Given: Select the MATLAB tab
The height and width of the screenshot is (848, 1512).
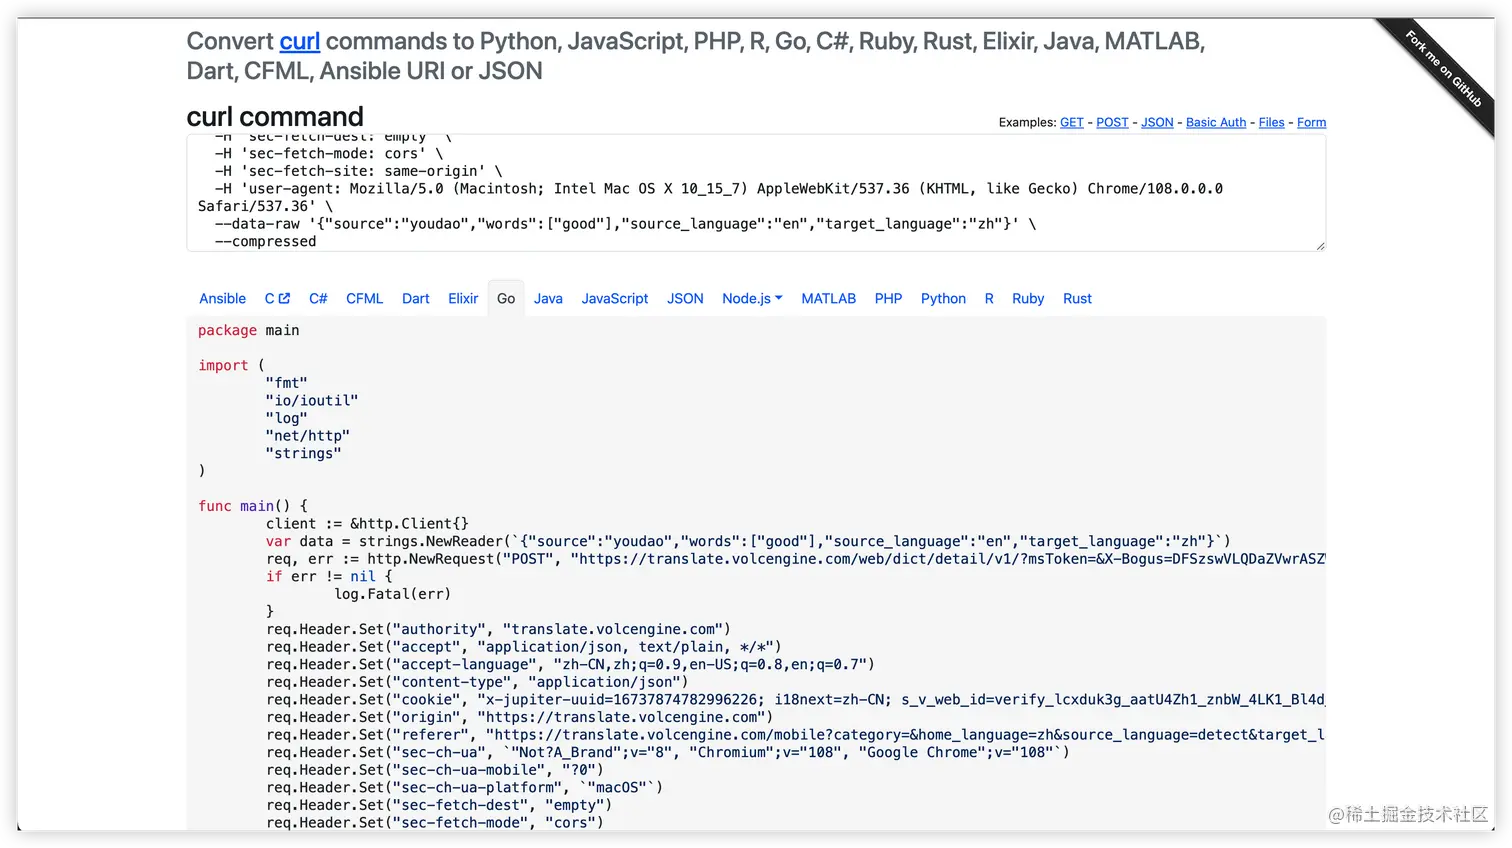Looking at the screenshot, I should (x=828, y=298).
